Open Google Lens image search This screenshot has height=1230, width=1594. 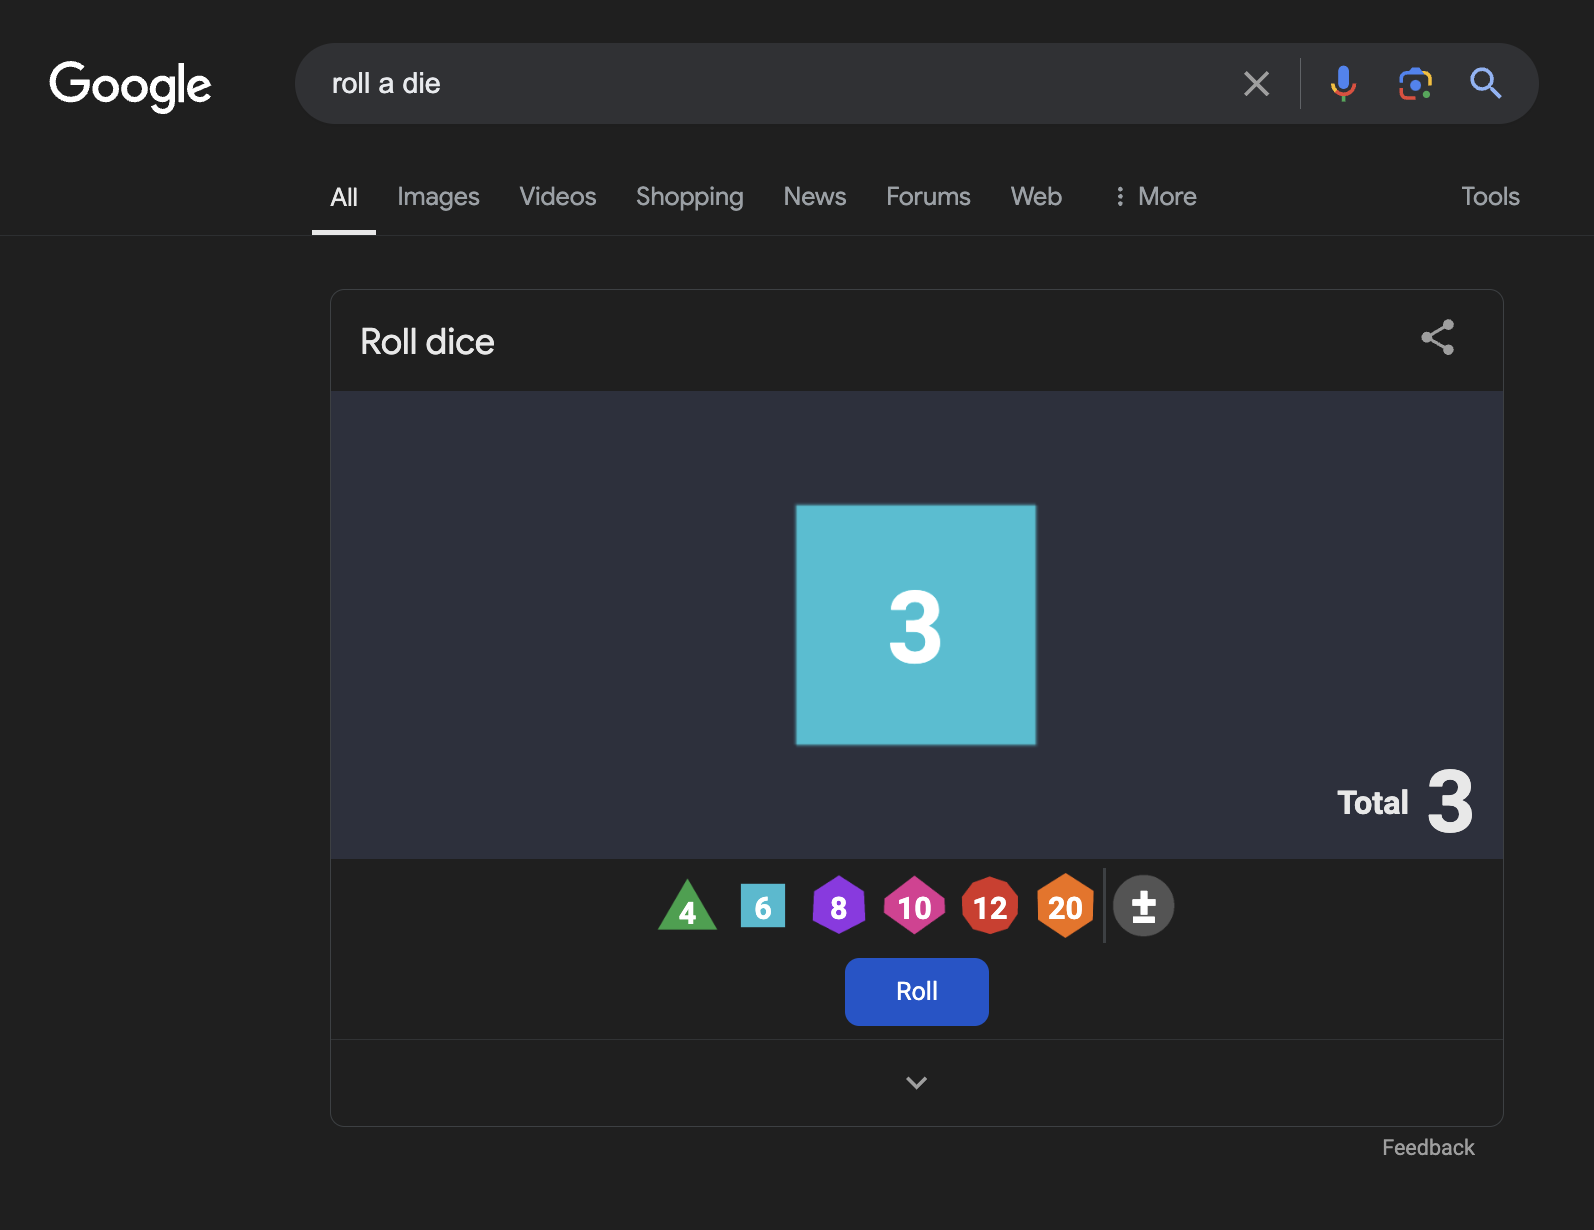[x=1415, y=83]
